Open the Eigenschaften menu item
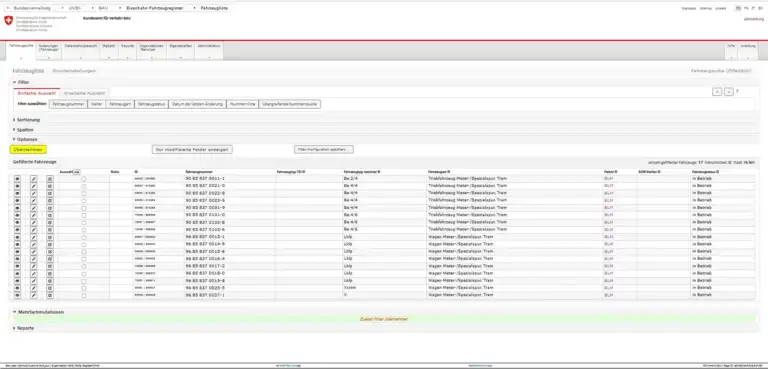 click(180, 51)
